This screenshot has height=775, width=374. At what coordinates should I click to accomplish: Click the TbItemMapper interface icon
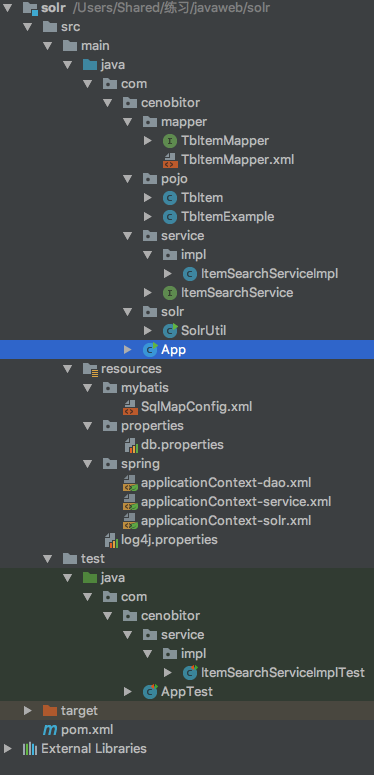pos(169,141)
